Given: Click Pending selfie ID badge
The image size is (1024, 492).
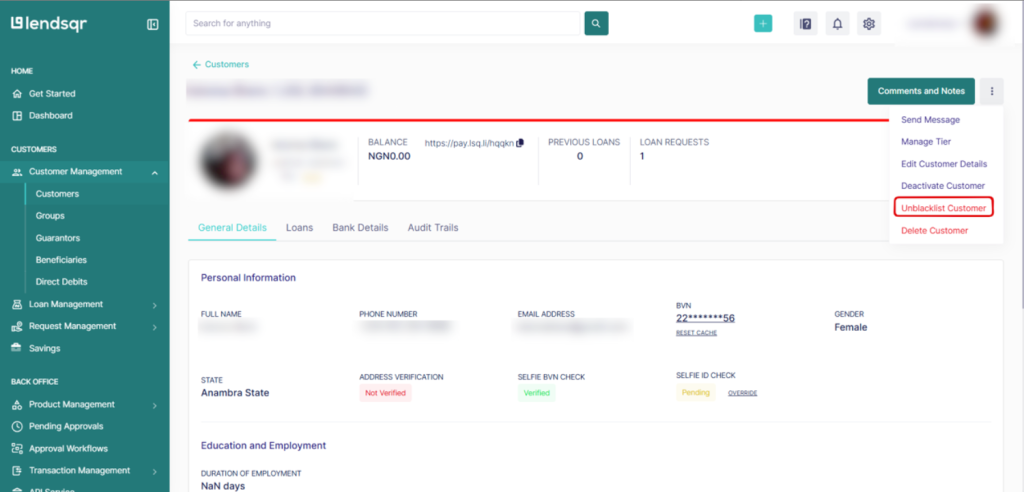Looking at the screenshot, I should (x=696, y=393).
